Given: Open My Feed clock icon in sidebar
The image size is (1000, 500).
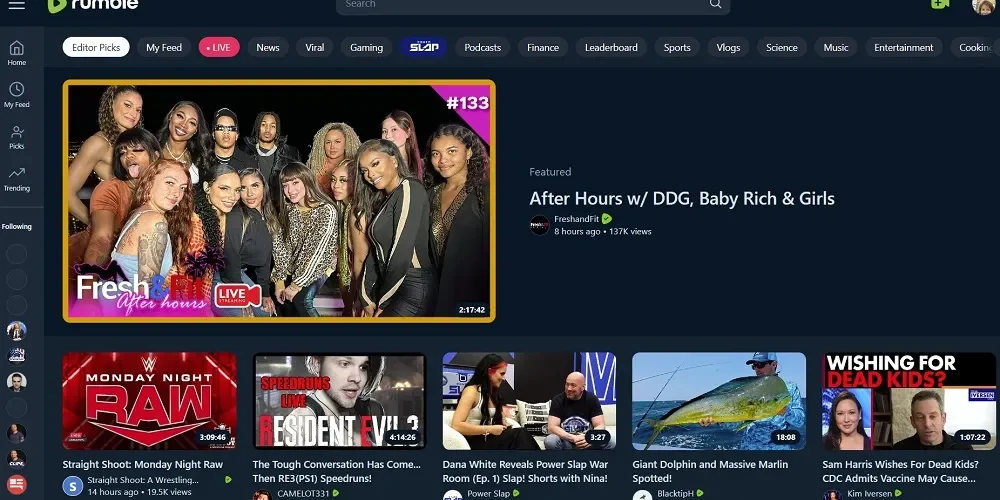Looking at the screenshot, I should coord(17,95).
